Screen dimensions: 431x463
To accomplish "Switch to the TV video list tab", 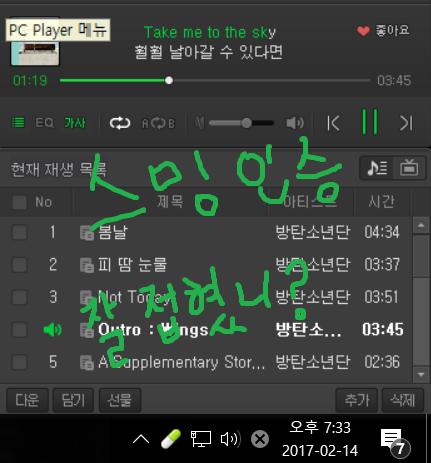I will [409, 168].
